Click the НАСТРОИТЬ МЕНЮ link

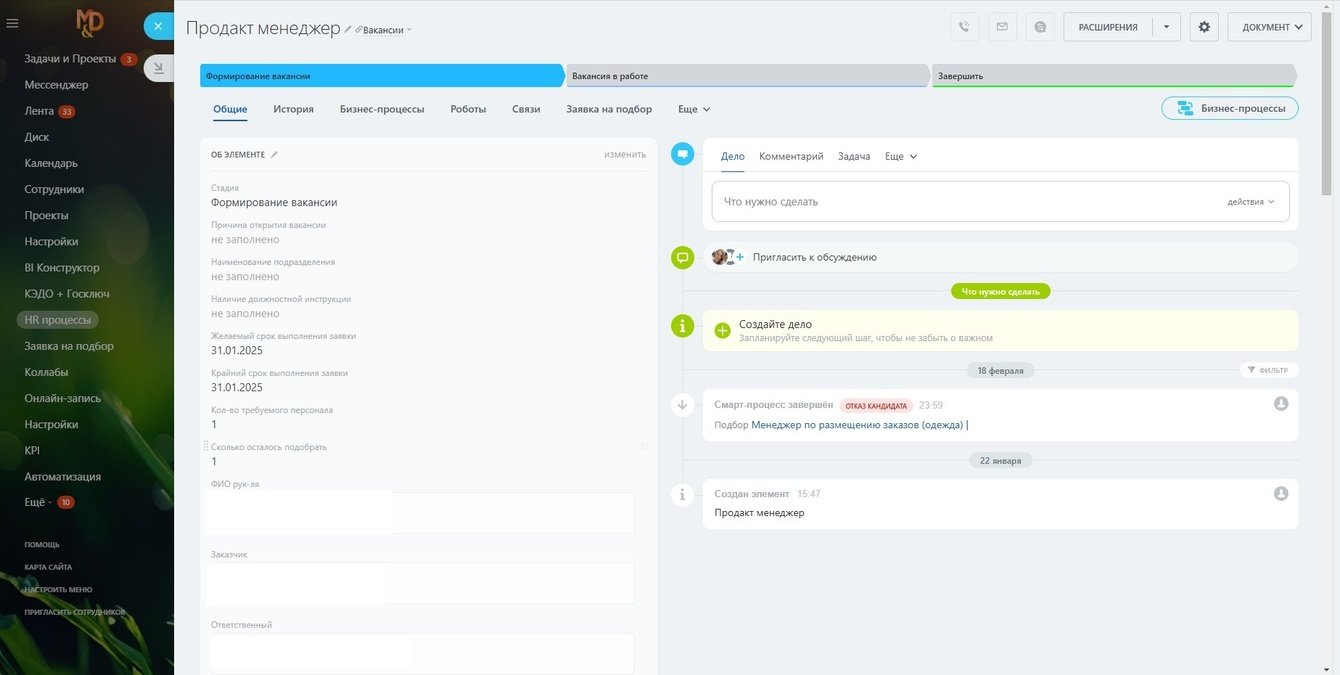click(x=58, y=590)
